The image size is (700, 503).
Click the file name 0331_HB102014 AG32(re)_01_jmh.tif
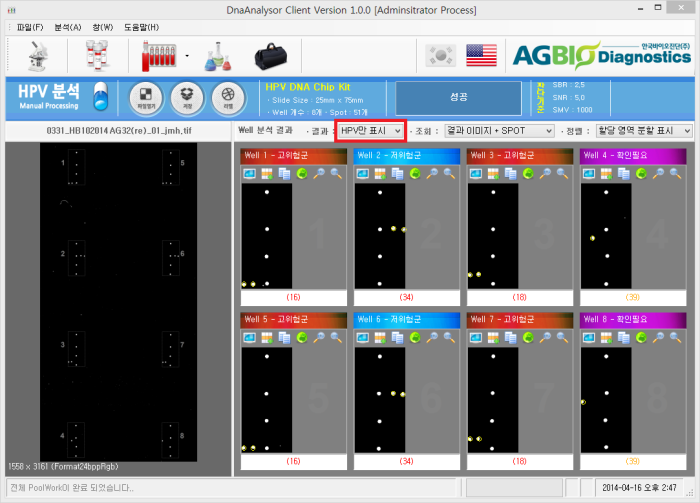coord(119,131)
